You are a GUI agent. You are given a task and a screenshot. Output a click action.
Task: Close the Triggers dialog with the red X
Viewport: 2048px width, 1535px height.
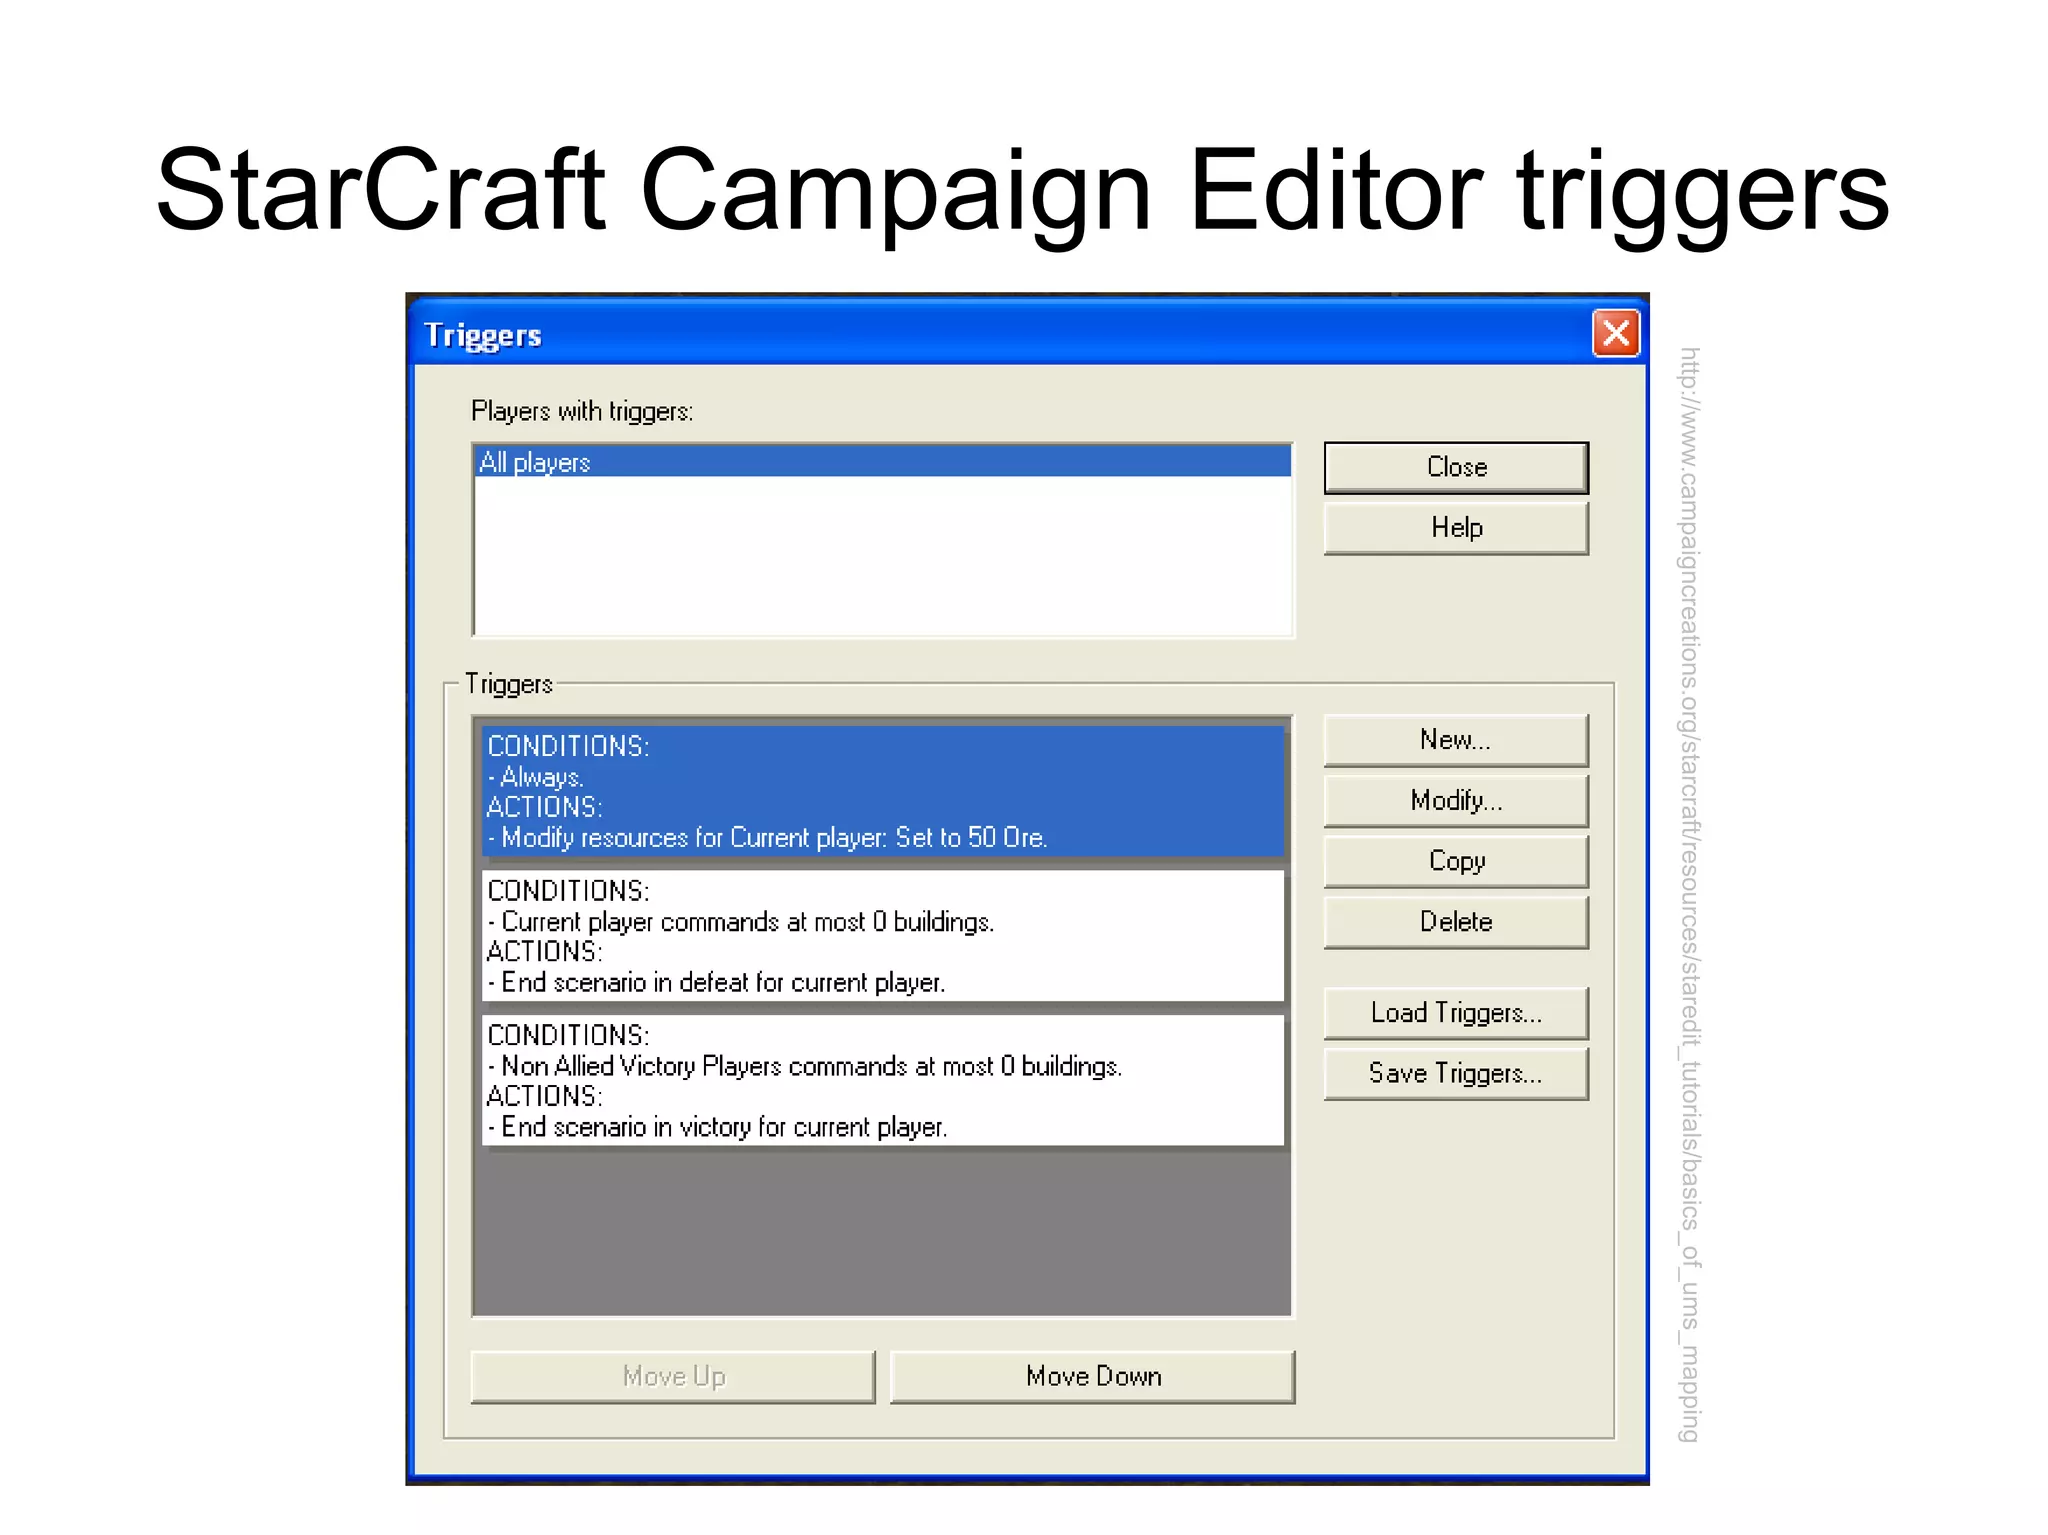tap(1616, 333)
